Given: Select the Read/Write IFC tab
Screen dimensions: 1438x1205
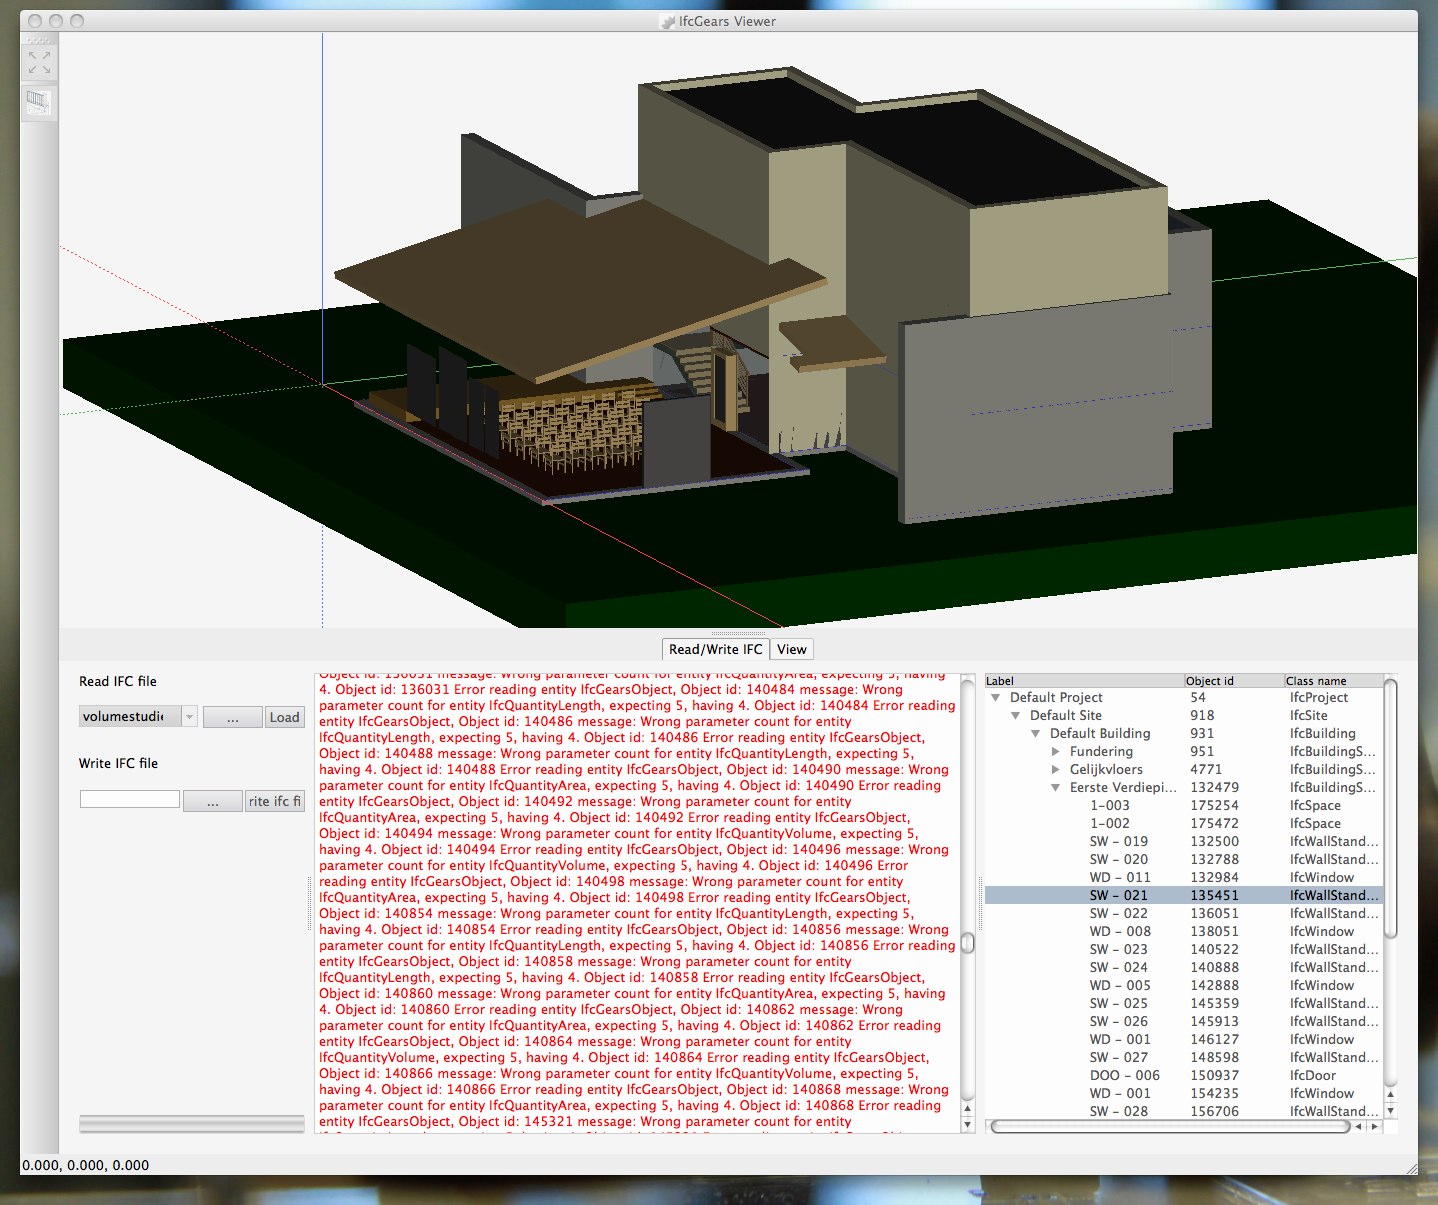Looking at the screenshot, I should (716, 649).
